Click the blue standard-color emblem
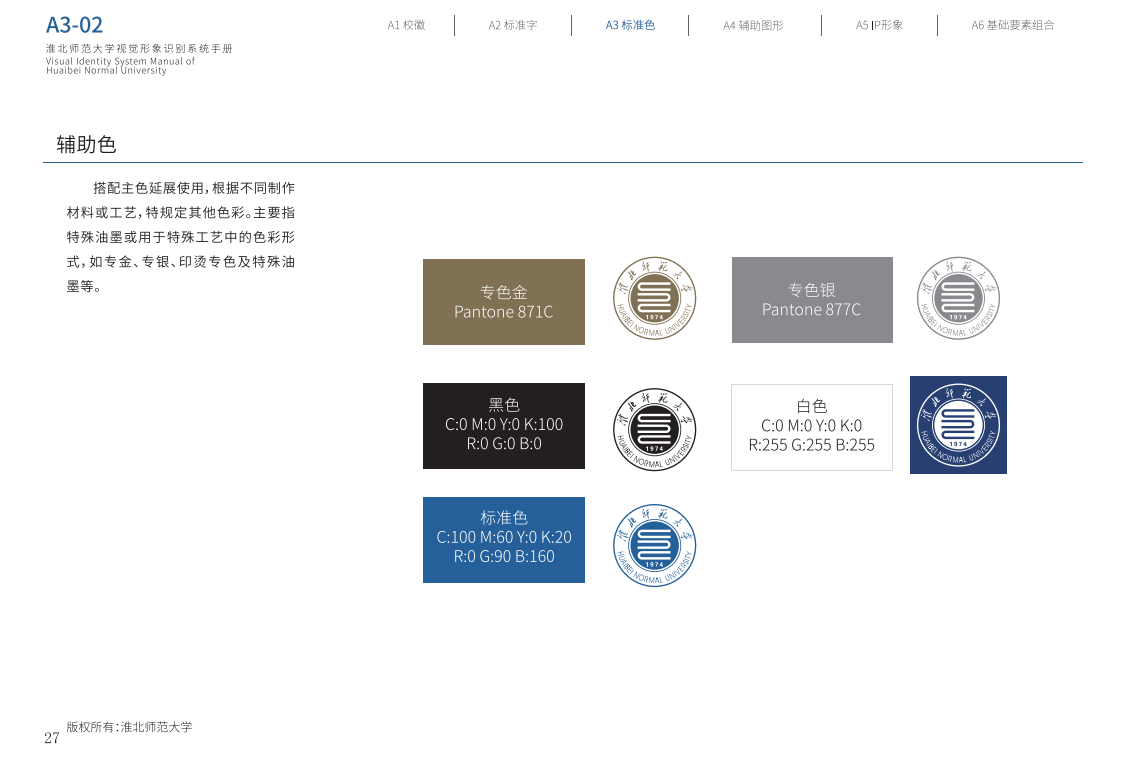This screenshot has height=763, width=1134. (655, 545)
